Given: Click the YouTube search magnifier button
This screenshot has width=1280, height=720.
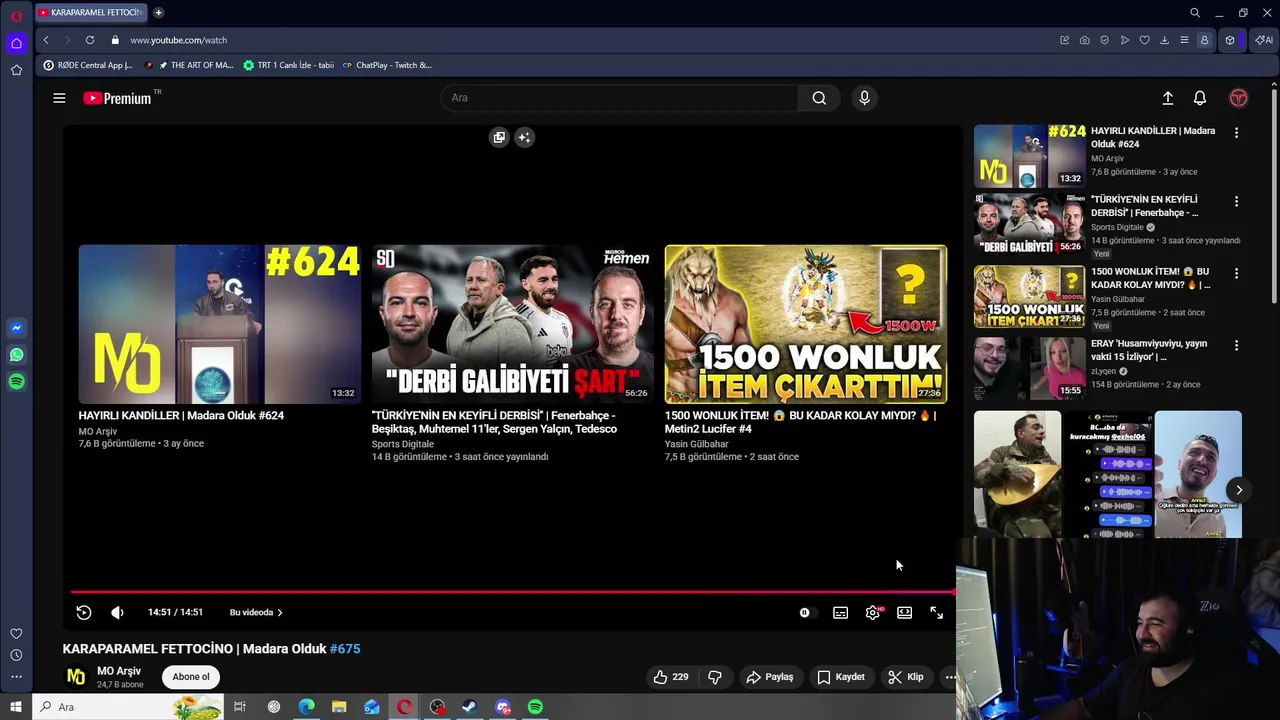Looking at the screenshot, I should pyautogui.click(x=819, y=98).
